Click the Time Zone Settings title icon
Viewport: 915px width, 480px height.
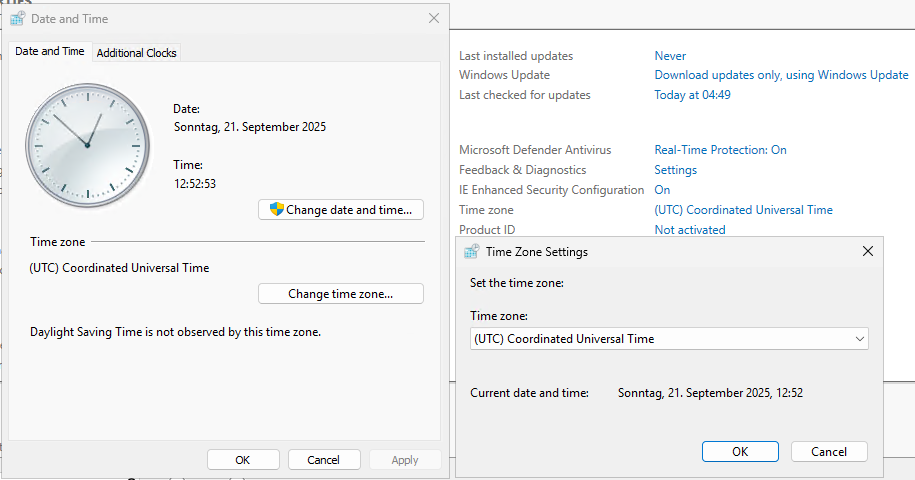pos(471,252)
